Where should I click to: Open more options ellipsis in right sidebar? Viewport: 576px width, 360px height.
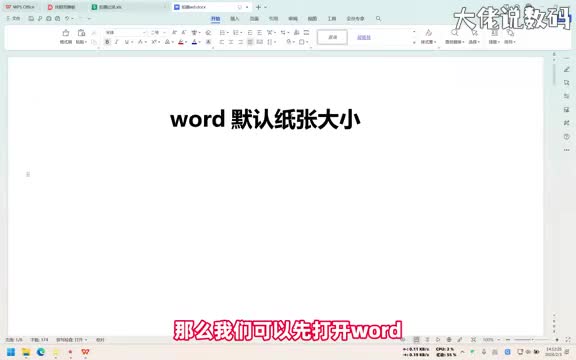566,150
